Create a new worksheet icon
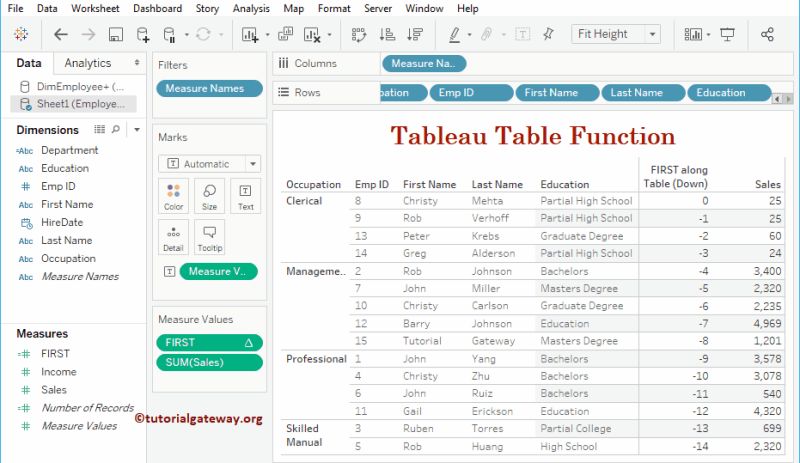 250,34
